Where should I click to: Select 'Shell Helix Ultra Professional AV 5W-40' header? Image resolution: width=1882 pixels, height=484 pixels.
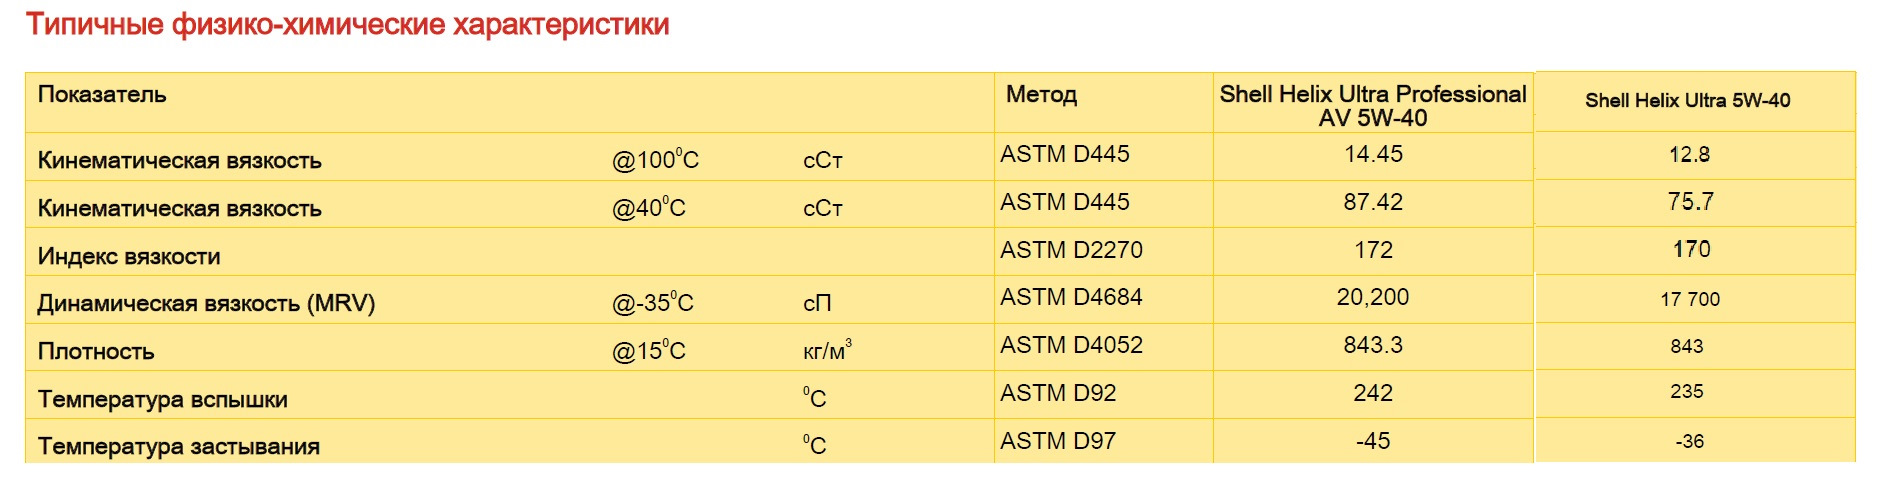(1373, 105)
